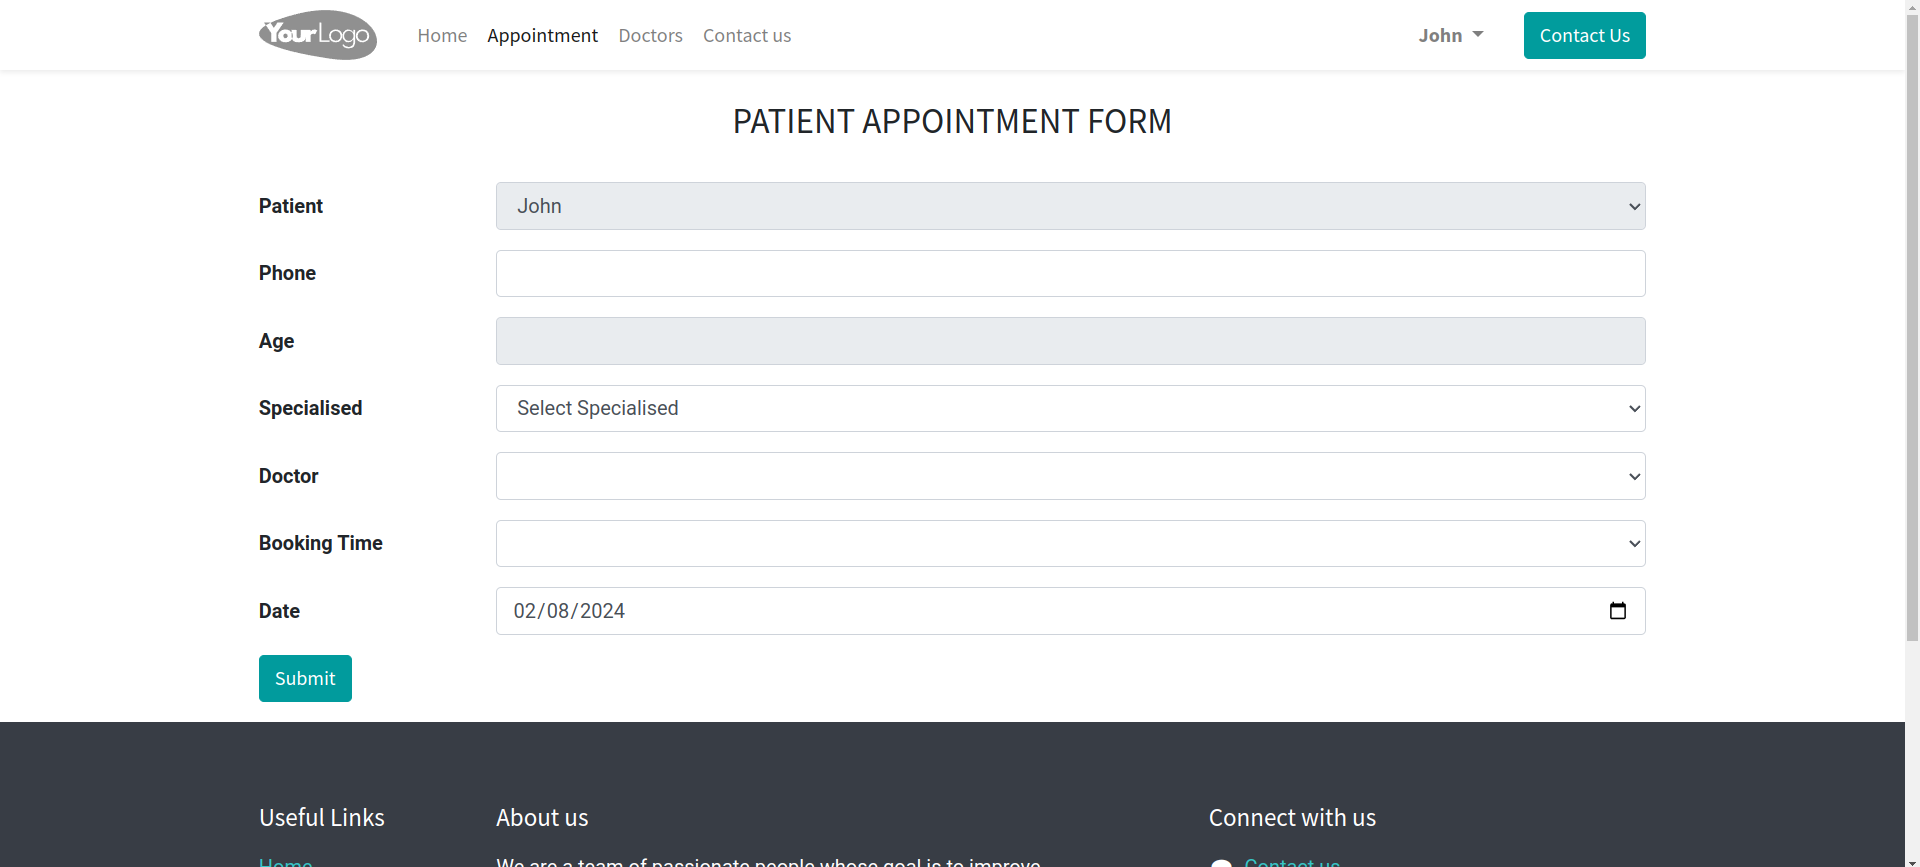1920x867 pixels.
Task: Click the teal Contact Us button
Action: pos(1584,35)
